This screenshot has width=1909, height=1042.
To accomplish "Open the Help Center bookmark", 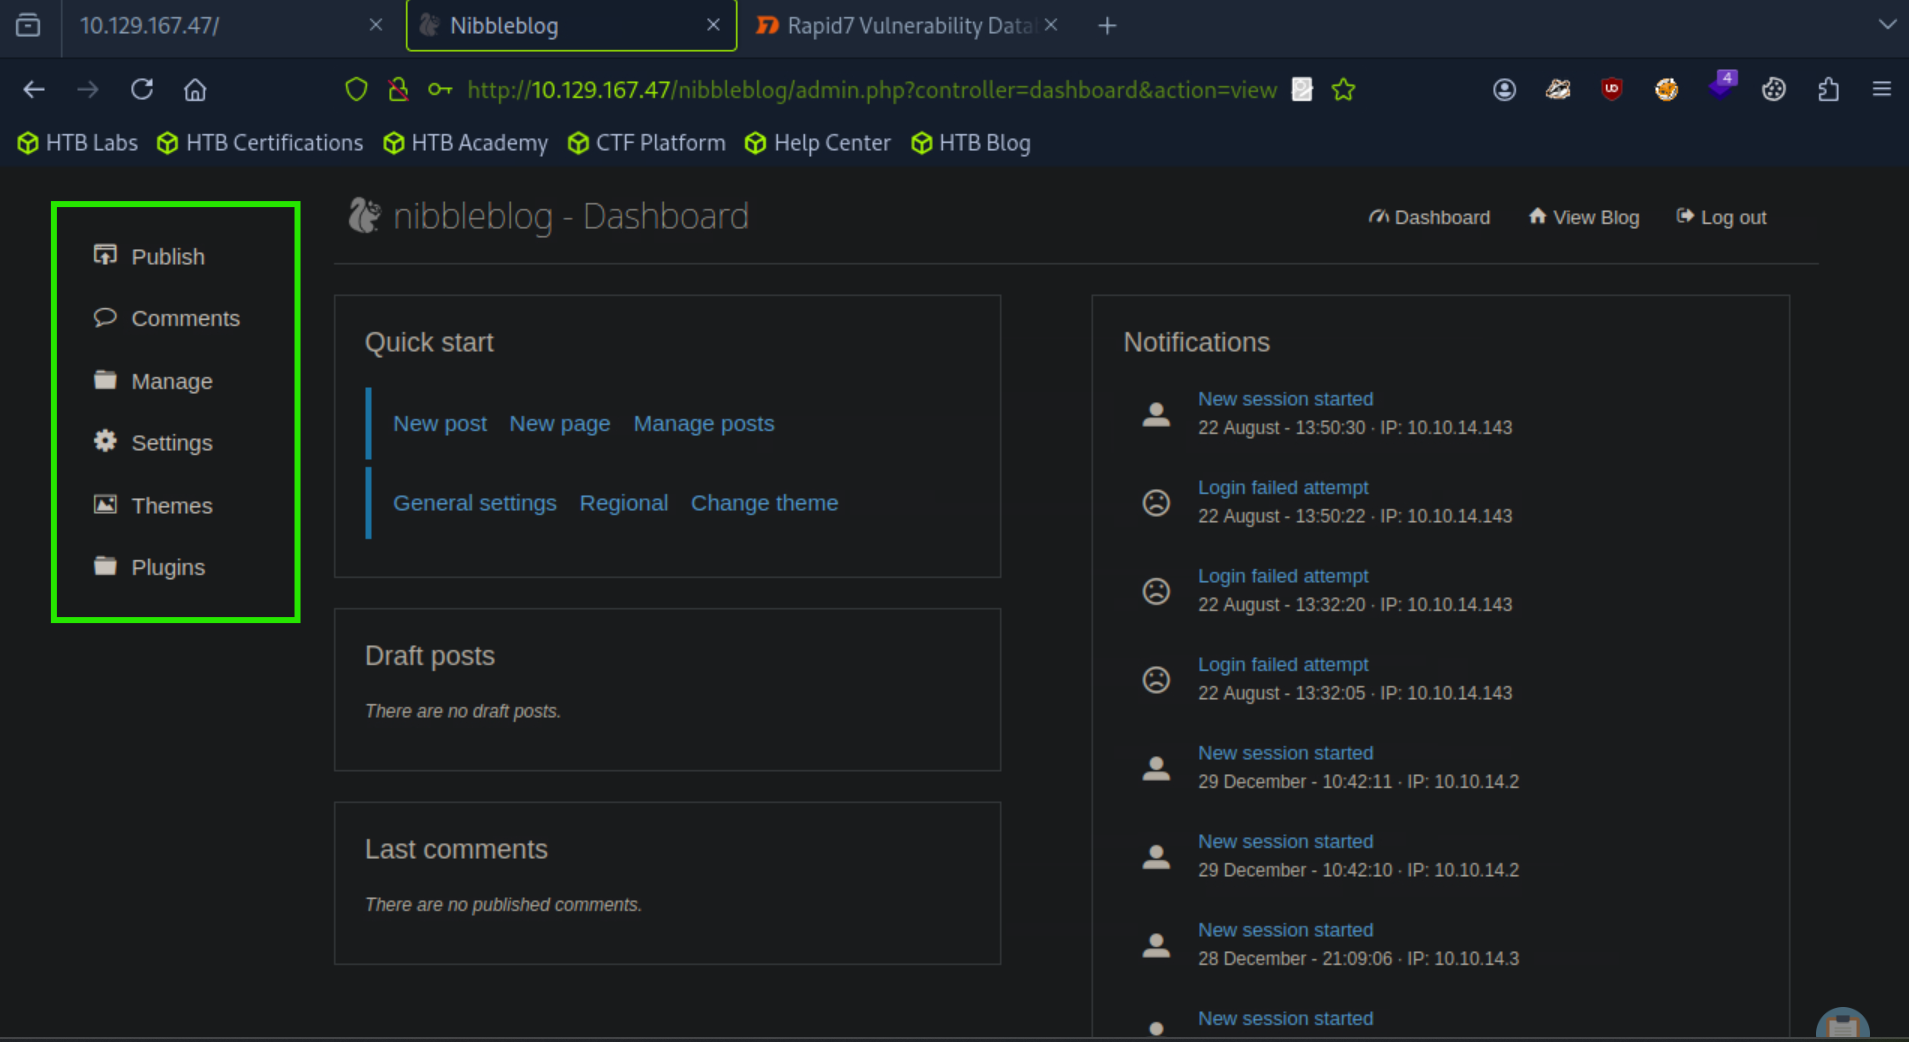I will coord(818,143).
